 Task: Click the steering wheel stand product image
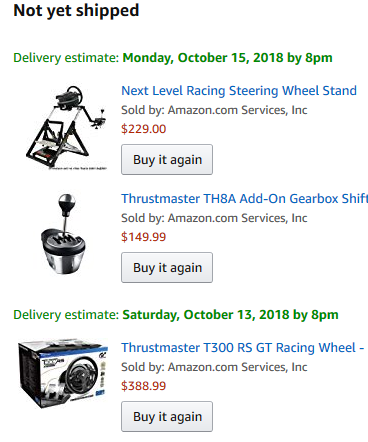tap(67, 127)
